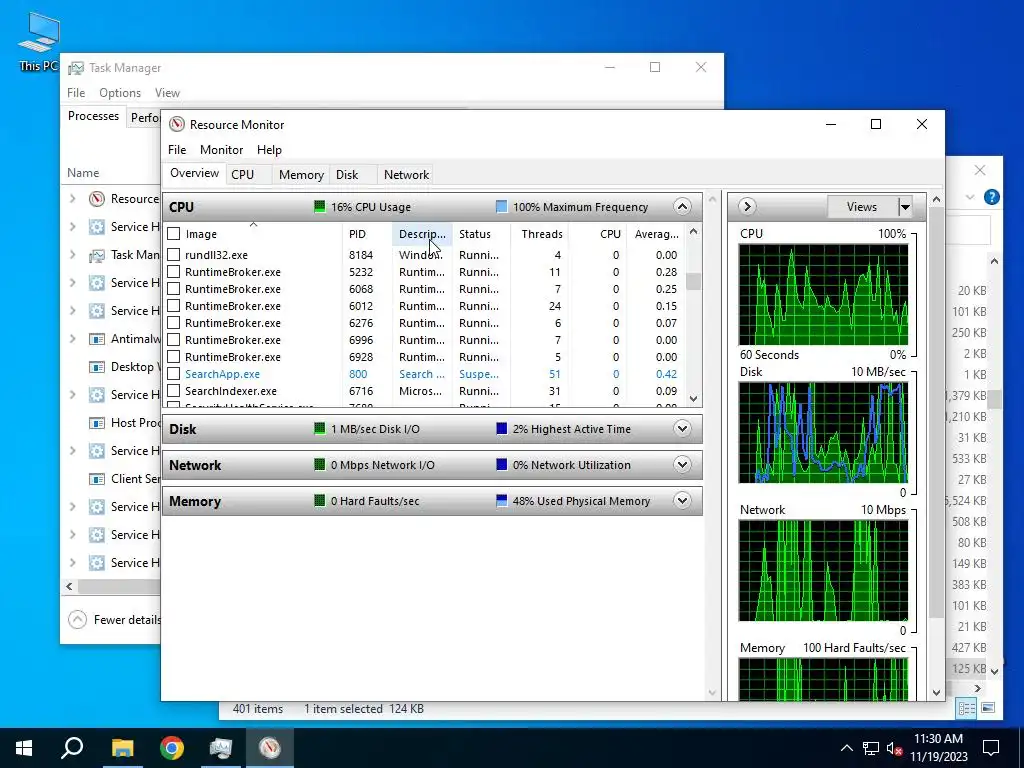This screenshot has height=768, width=1024.
Task: Click the gear icon of the first Service Host row
Action: click(x=97, y=227)
